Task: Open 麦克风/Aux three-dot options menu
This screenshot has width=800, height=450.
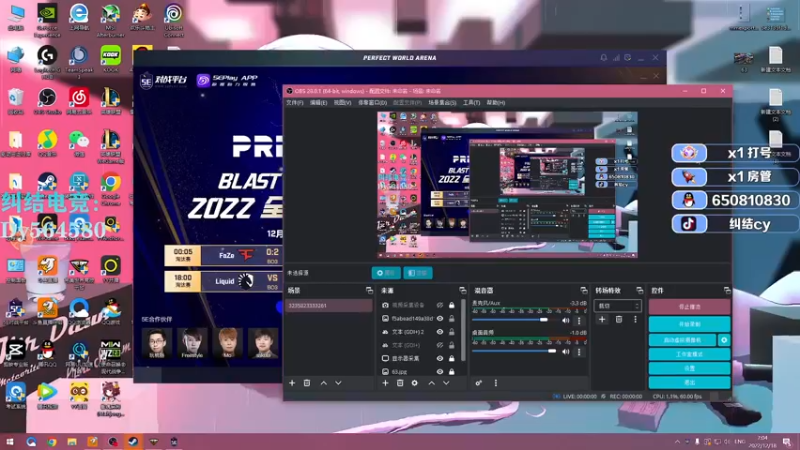Action: tap(579, 320)
